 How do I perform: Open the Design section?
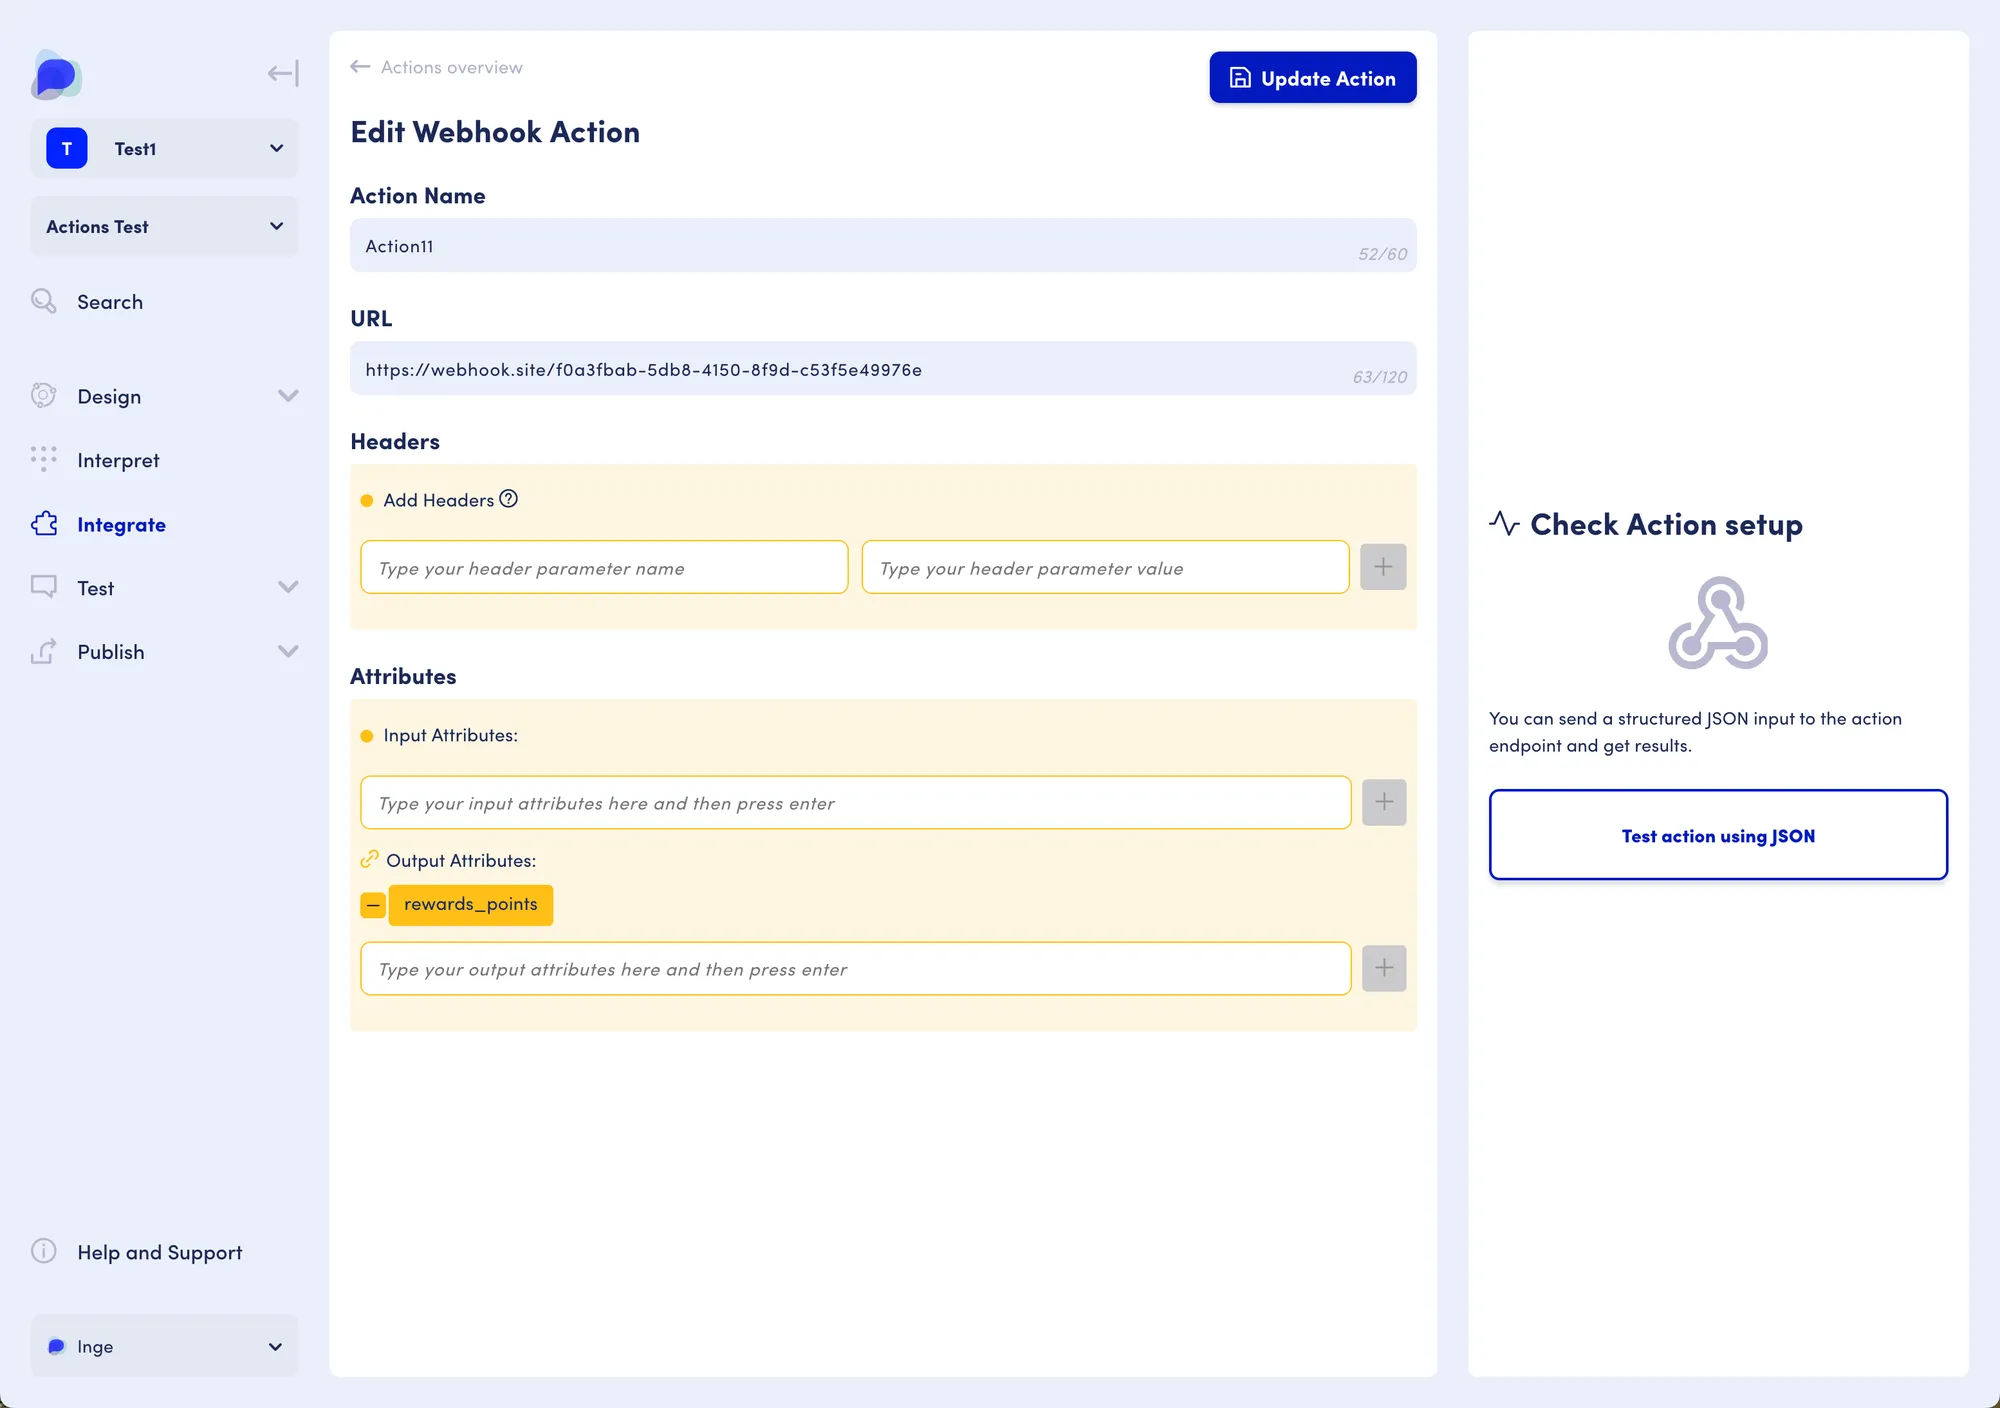pyautogui.click(x=109, y=396)
